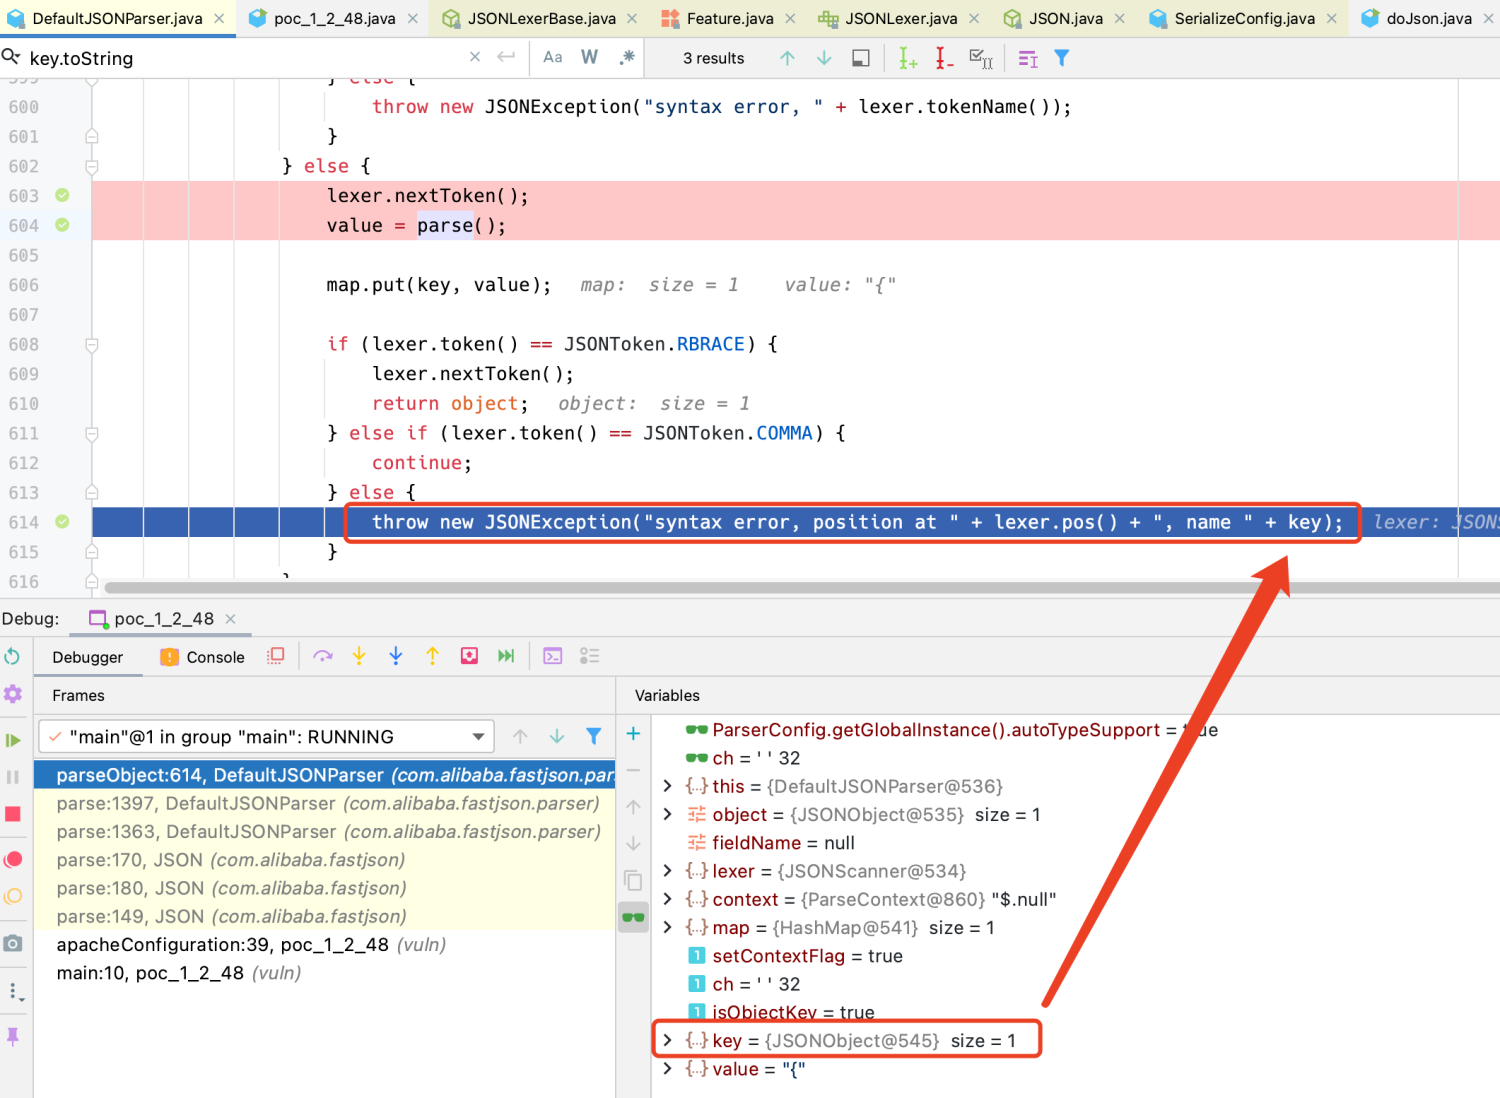Open search filter funnel in find bar
Viewport: 1500px width, 1098px height.
(x=1062, y=58)
